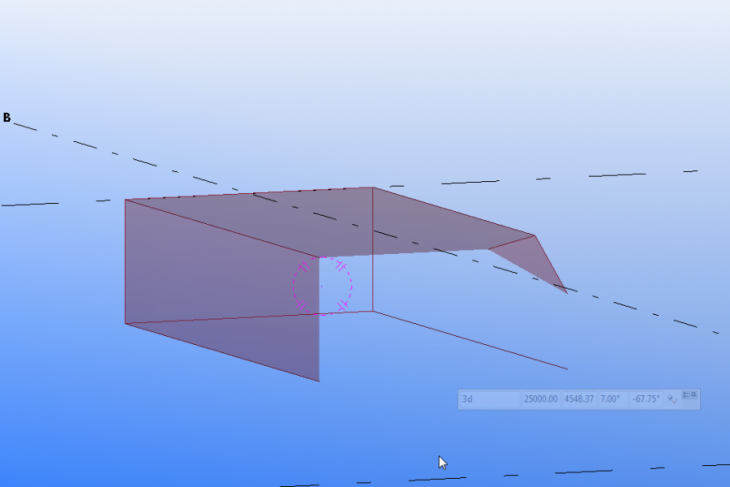Change the -67.75° angle field

(x=646, y=399)
